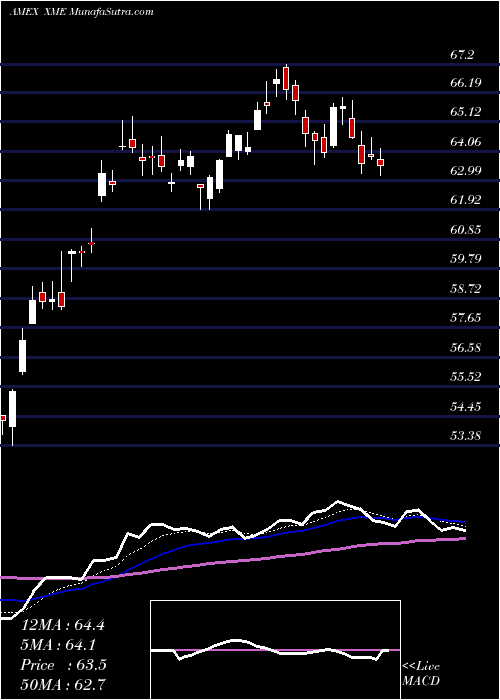Click inside the MACD inset chart
Viewport: 500px width, 700px height.
point(275,650)
